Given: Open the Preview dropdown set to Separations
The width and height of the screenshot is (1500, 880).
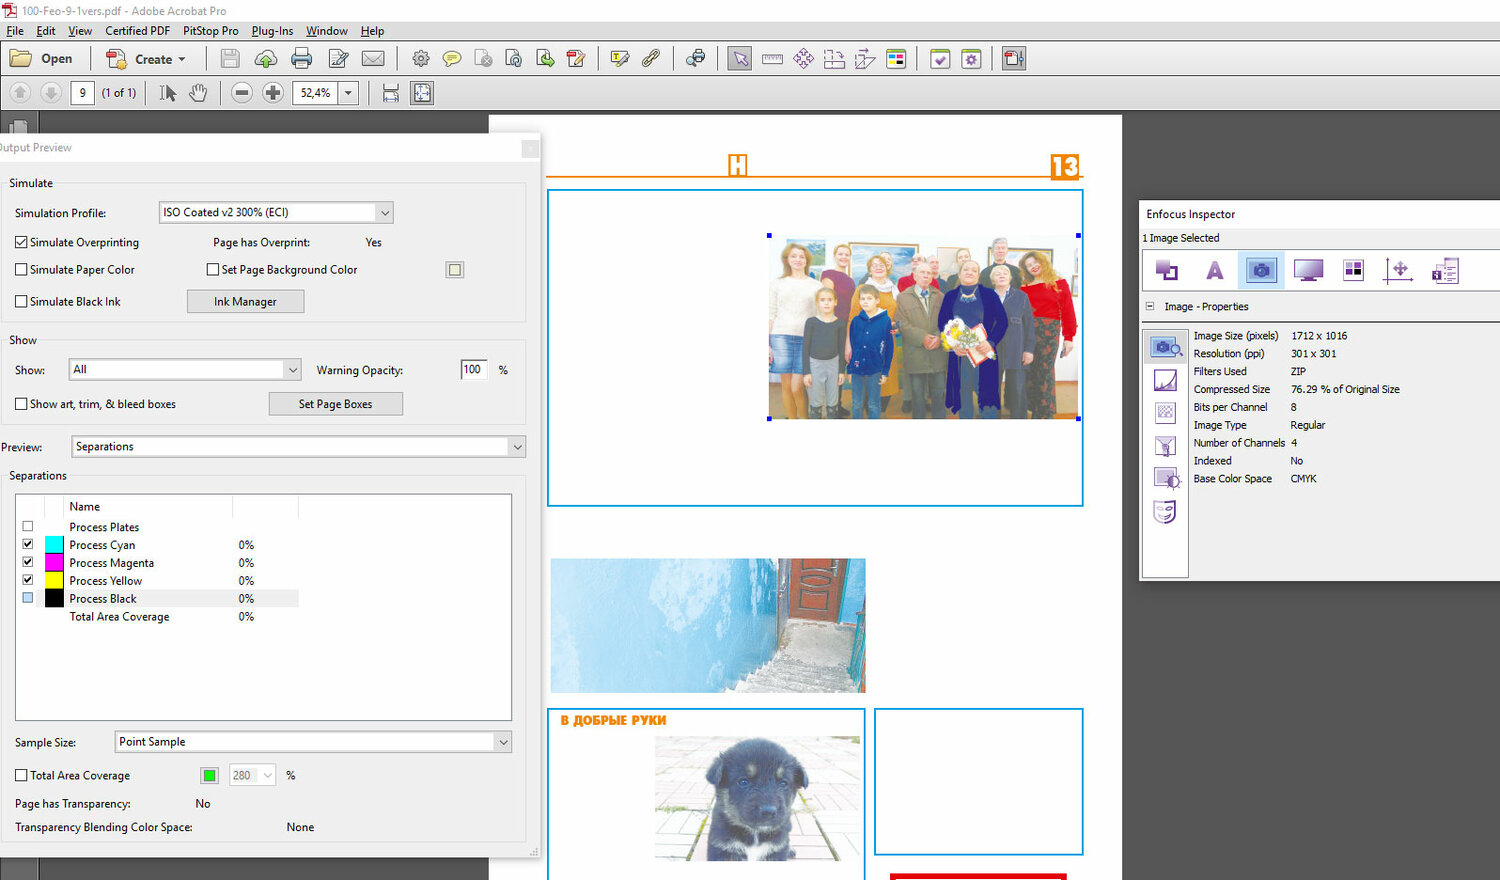Looking at the screenshot, I should pos(299,447).
